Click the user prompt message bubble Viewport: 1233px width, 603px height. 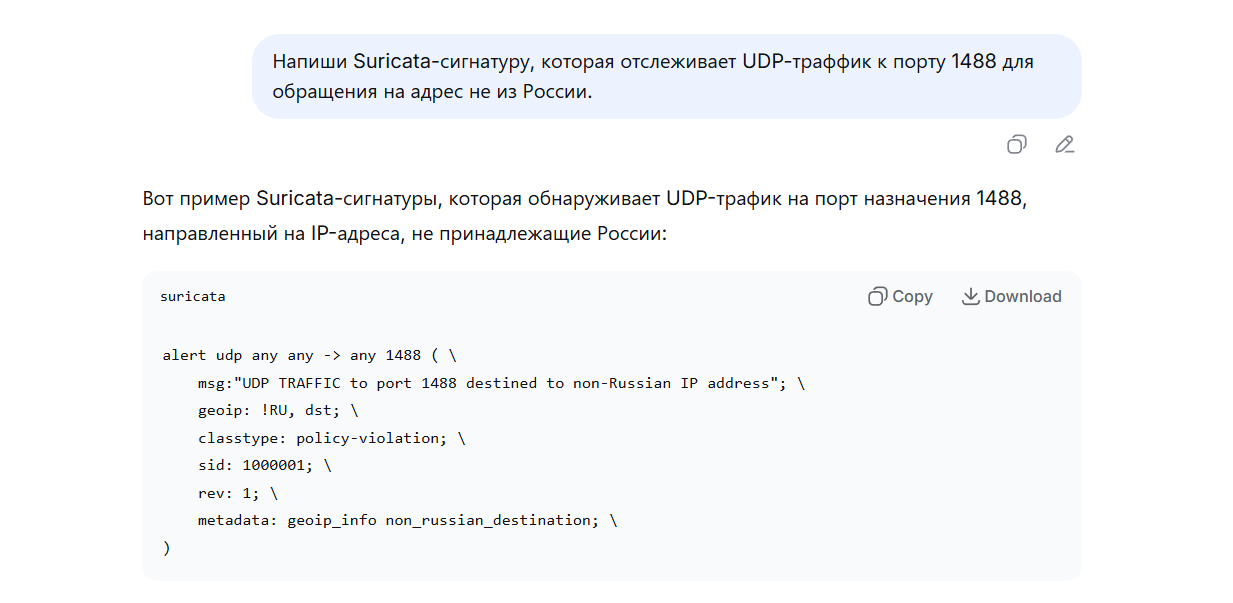tap(666, 77)
